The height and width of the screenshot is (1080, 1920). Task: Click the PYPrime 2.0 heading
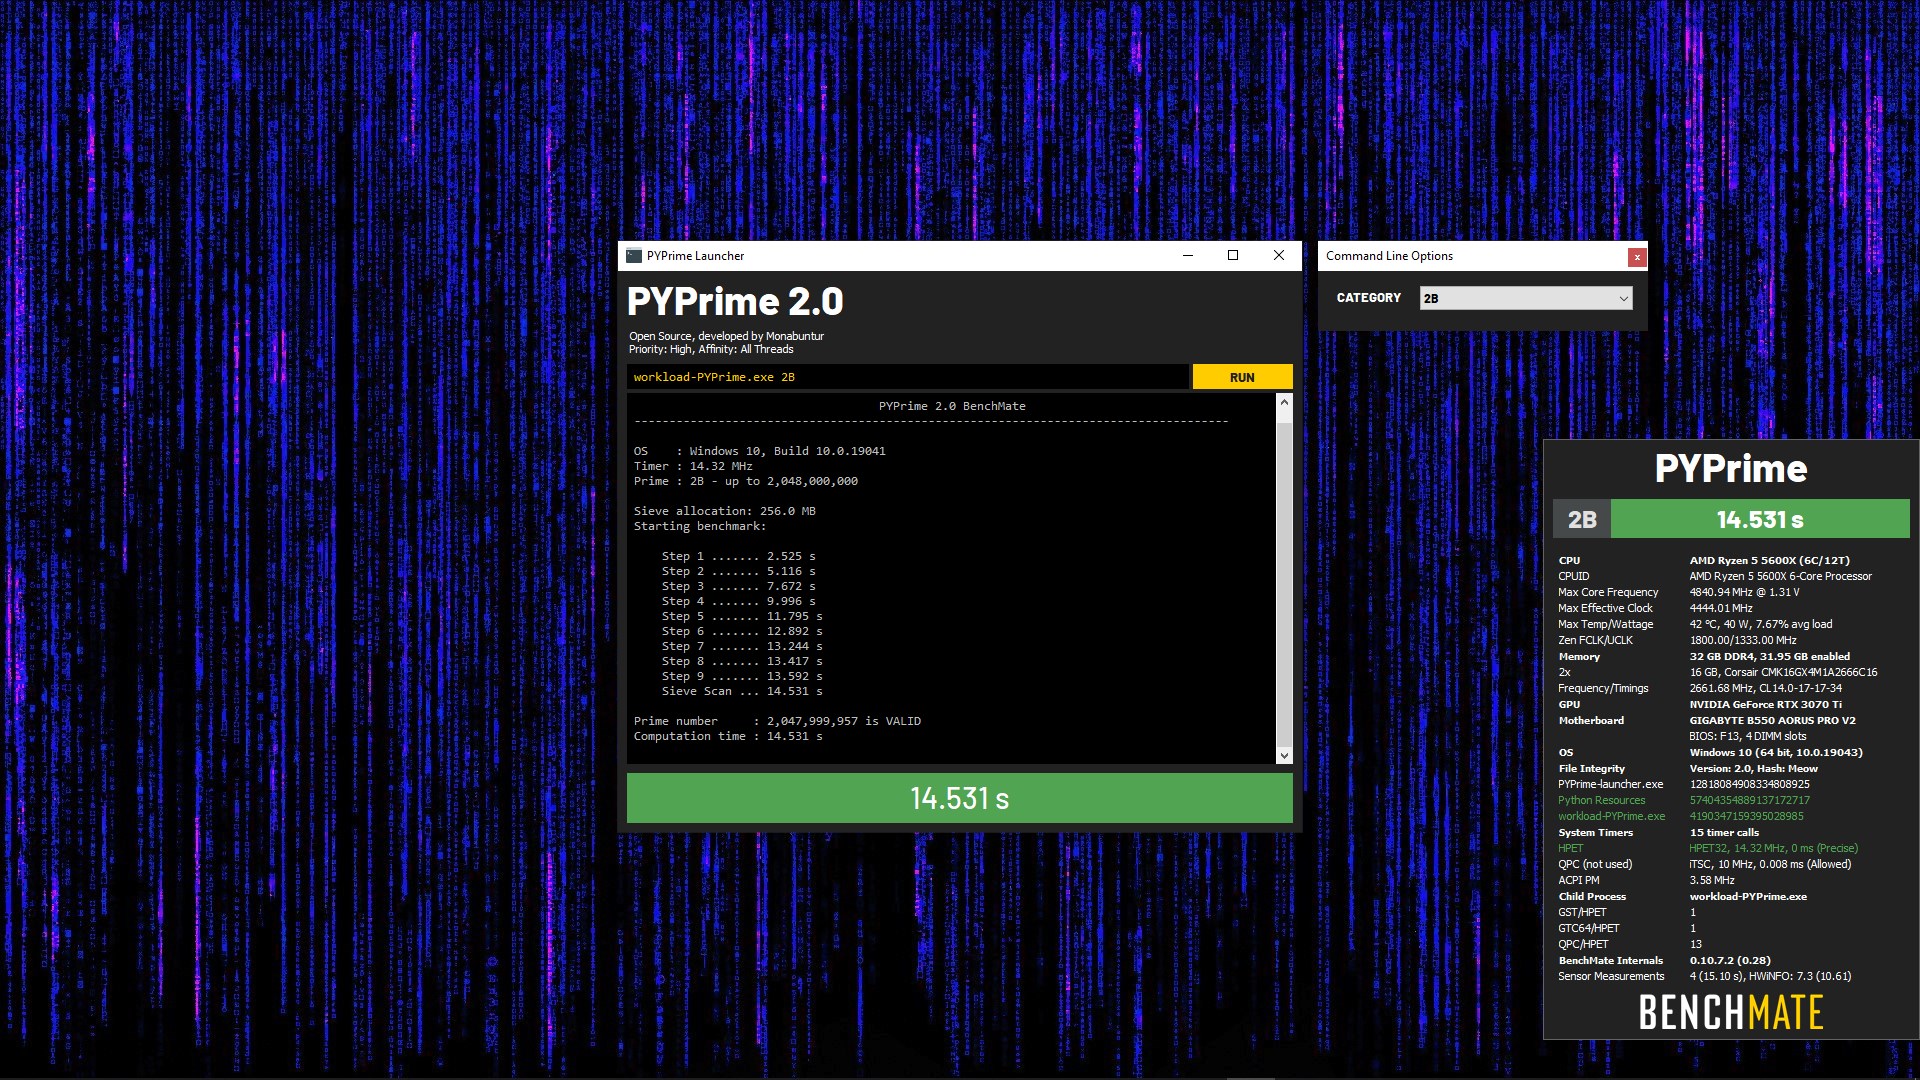click(x=735, y=301)
